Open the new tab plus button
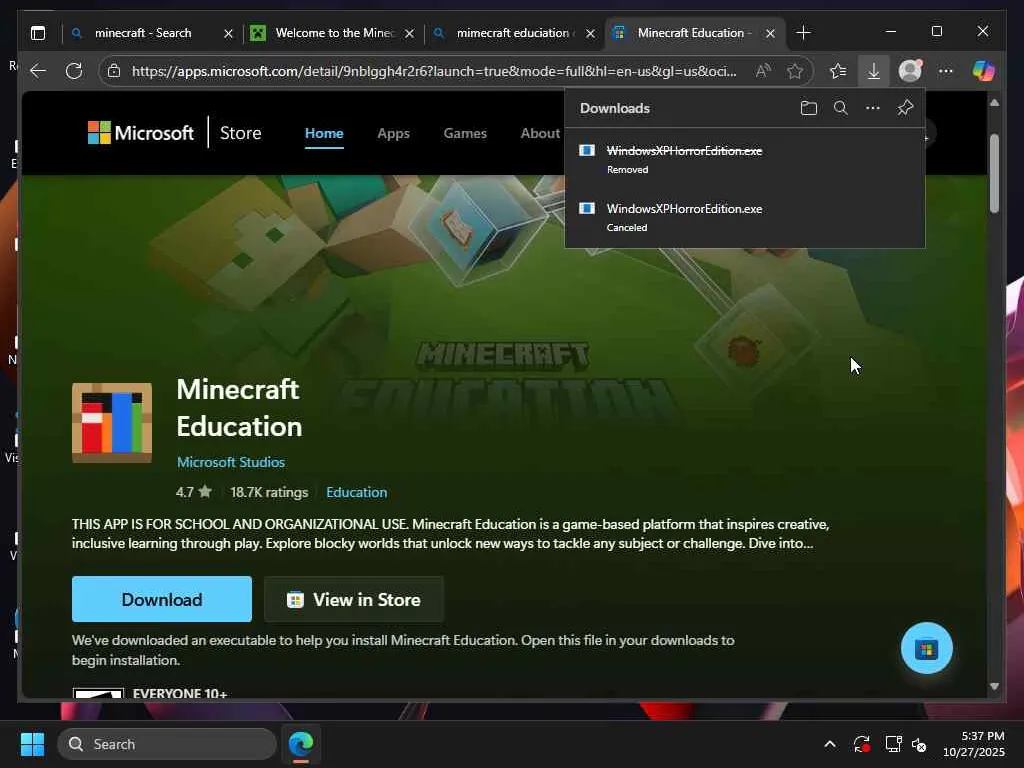Image resolution: width=1024 pixels, height=768 pixels. click(x=803, y=33)
